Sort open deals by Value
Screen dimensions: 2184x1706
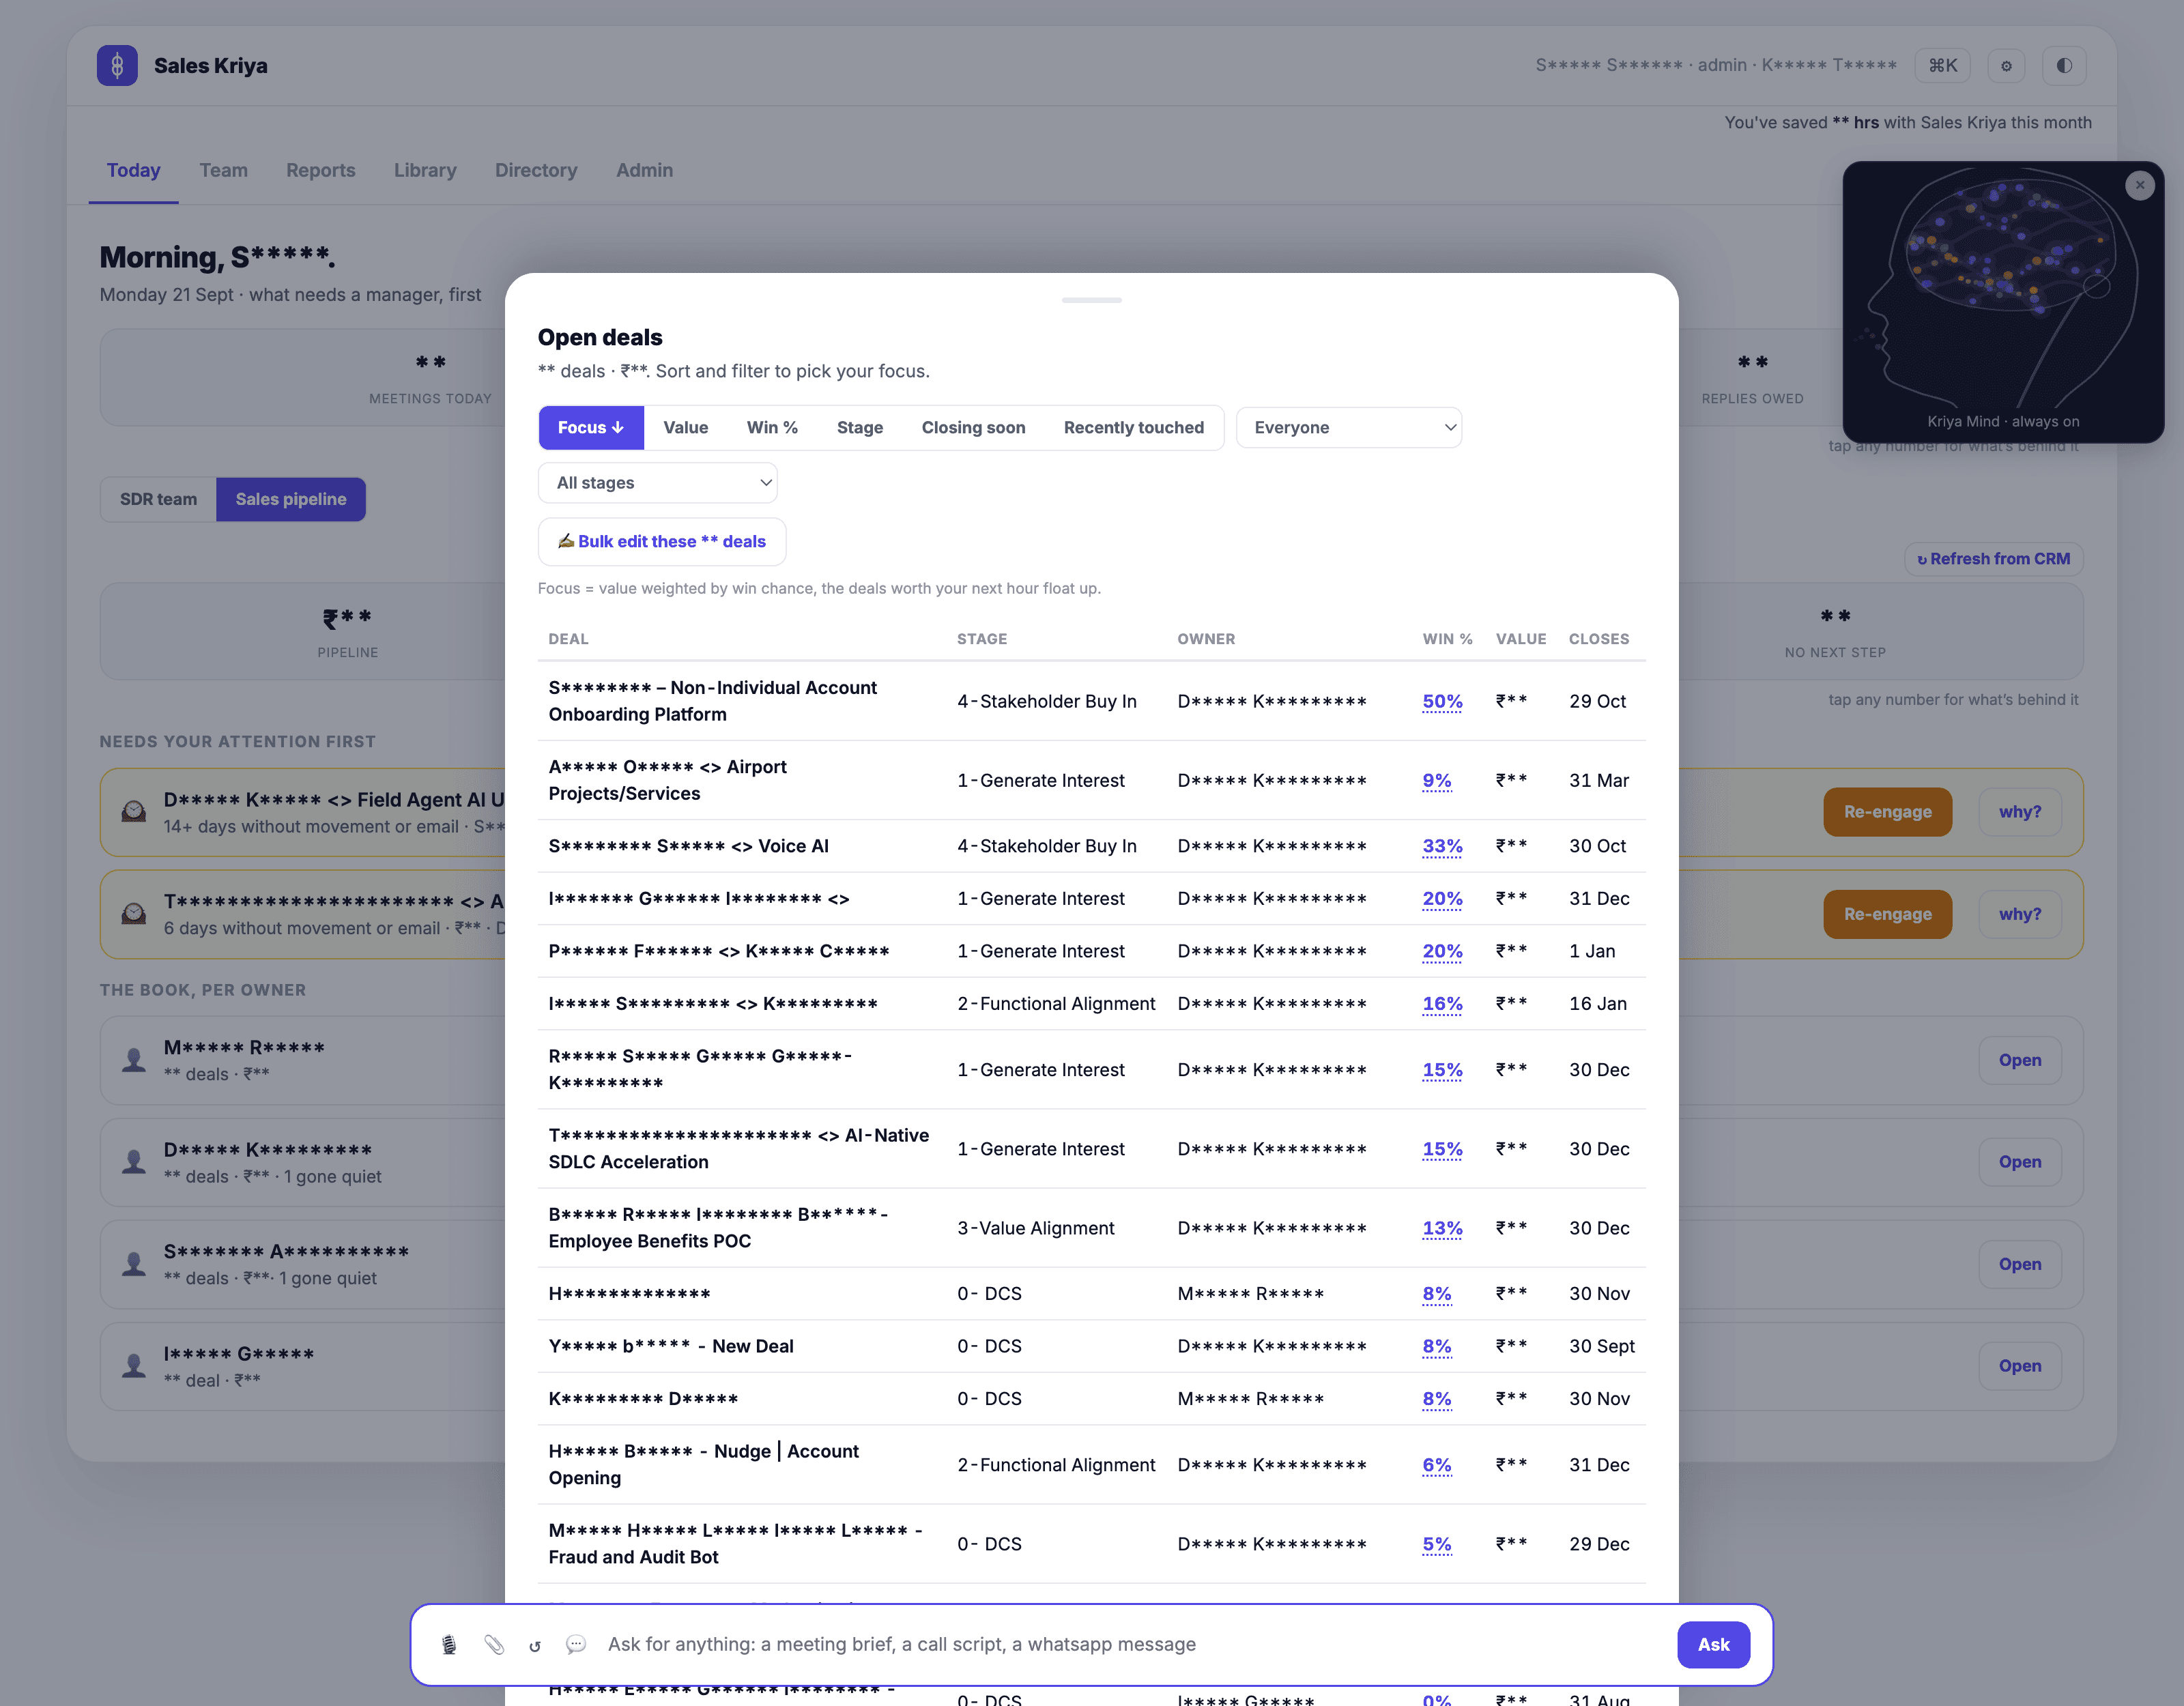tap(686, 428)
